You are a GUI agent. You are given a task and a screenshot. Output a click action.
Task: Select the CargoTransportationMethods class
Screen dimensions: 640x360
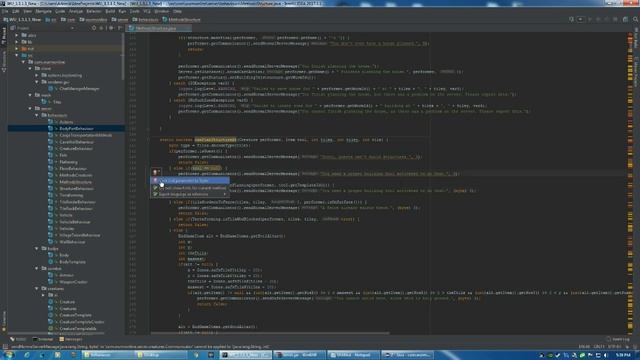85,135
